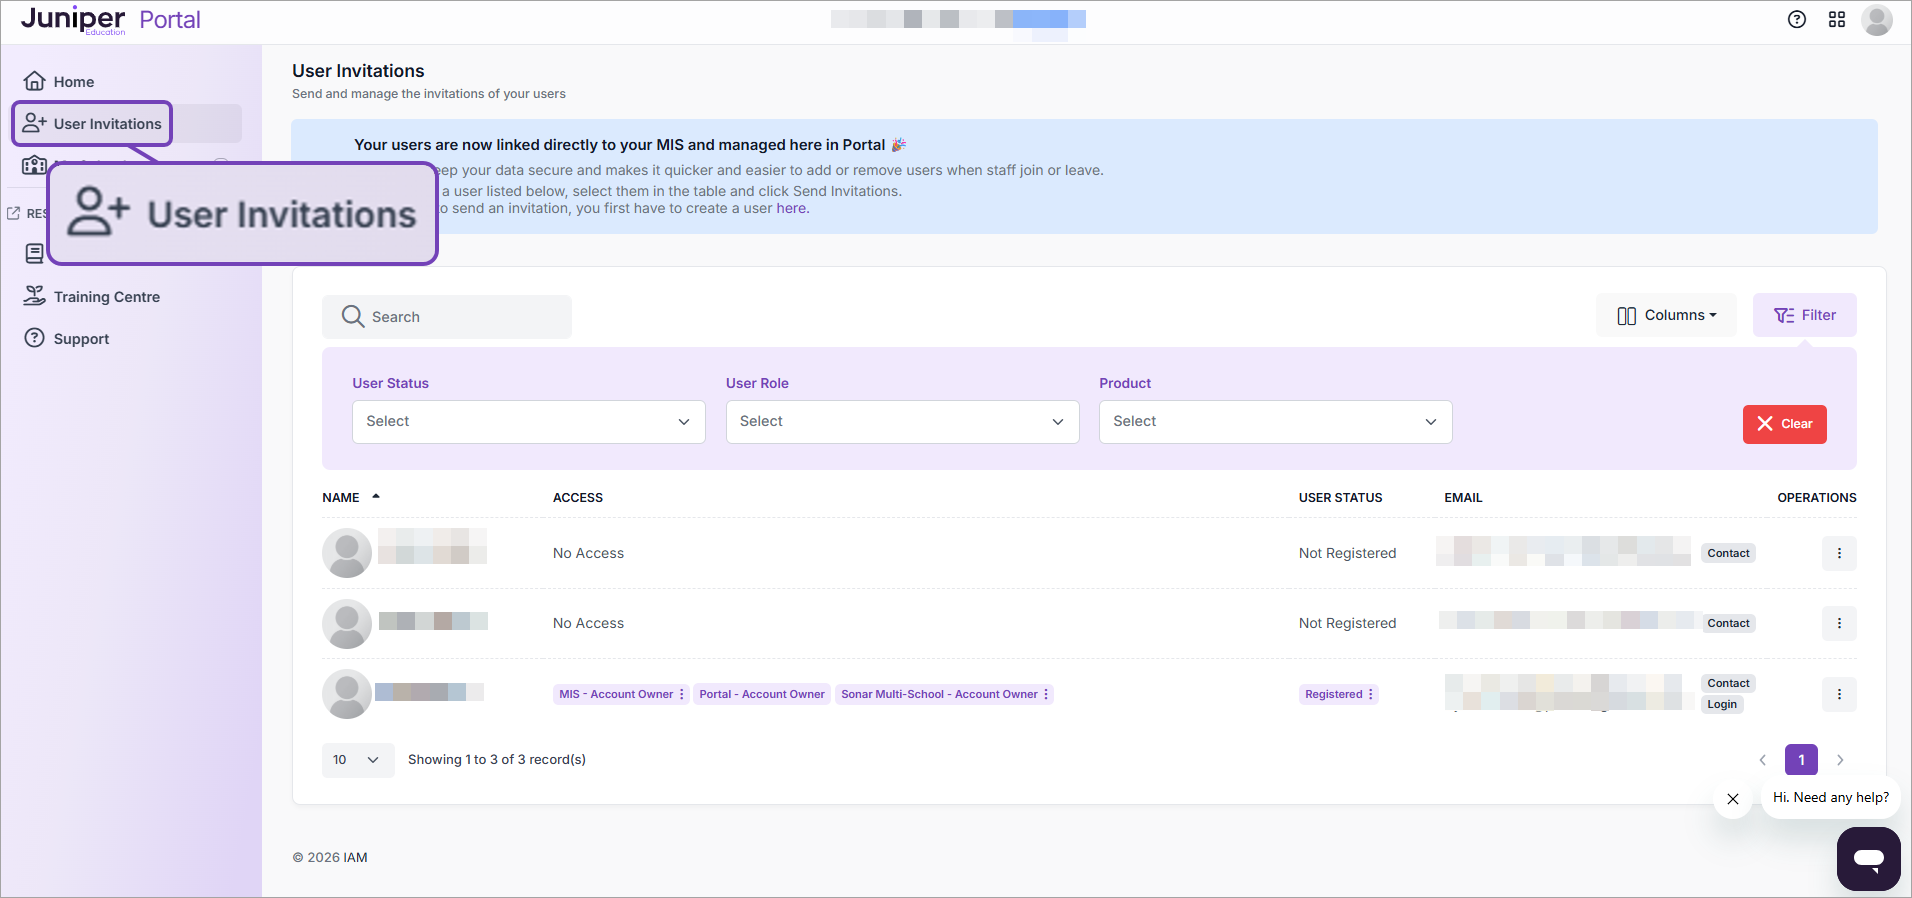Toggle the Filter panel button

pos(1805,315)
